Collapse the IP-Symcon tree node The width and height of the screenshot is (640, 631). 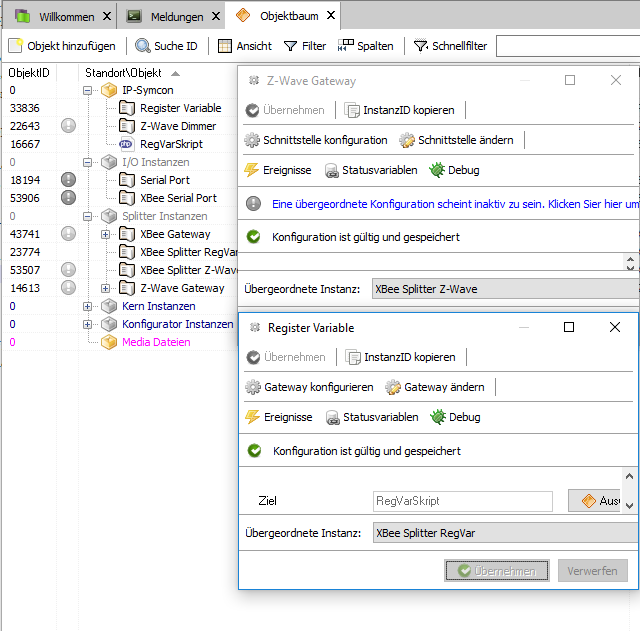coord(88,90)
